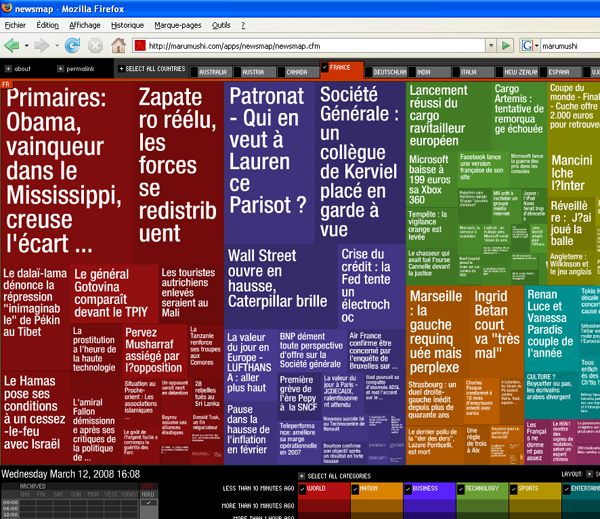Open the search engine selector dropdown
The height and width of the screenshot is (519, 600).
pyautogui.click(x=536, y=46)
